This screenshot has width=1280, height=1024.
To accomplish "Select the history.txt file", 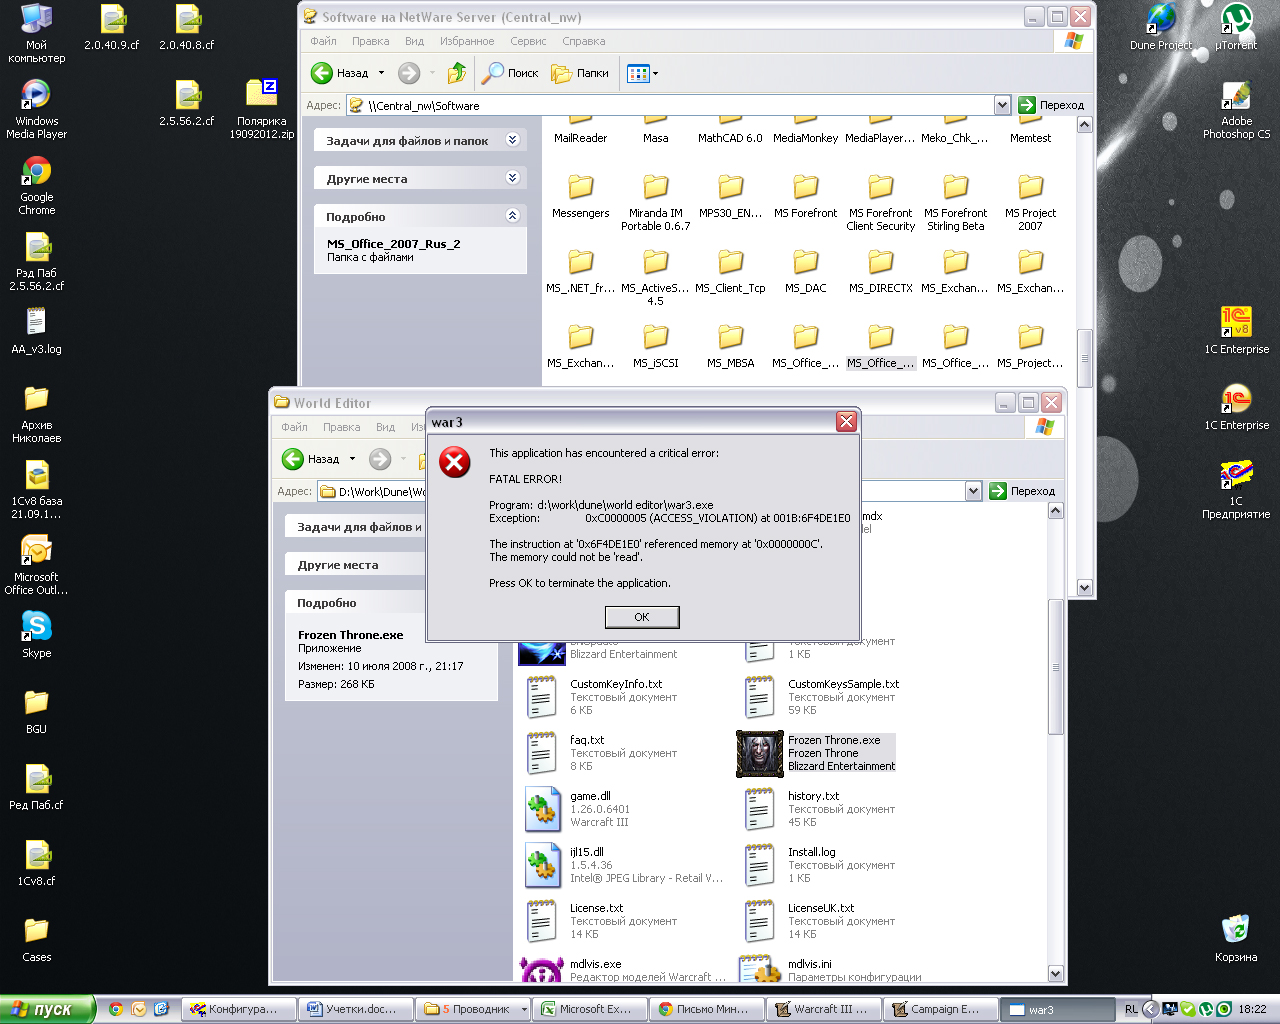I will [820, 809].
